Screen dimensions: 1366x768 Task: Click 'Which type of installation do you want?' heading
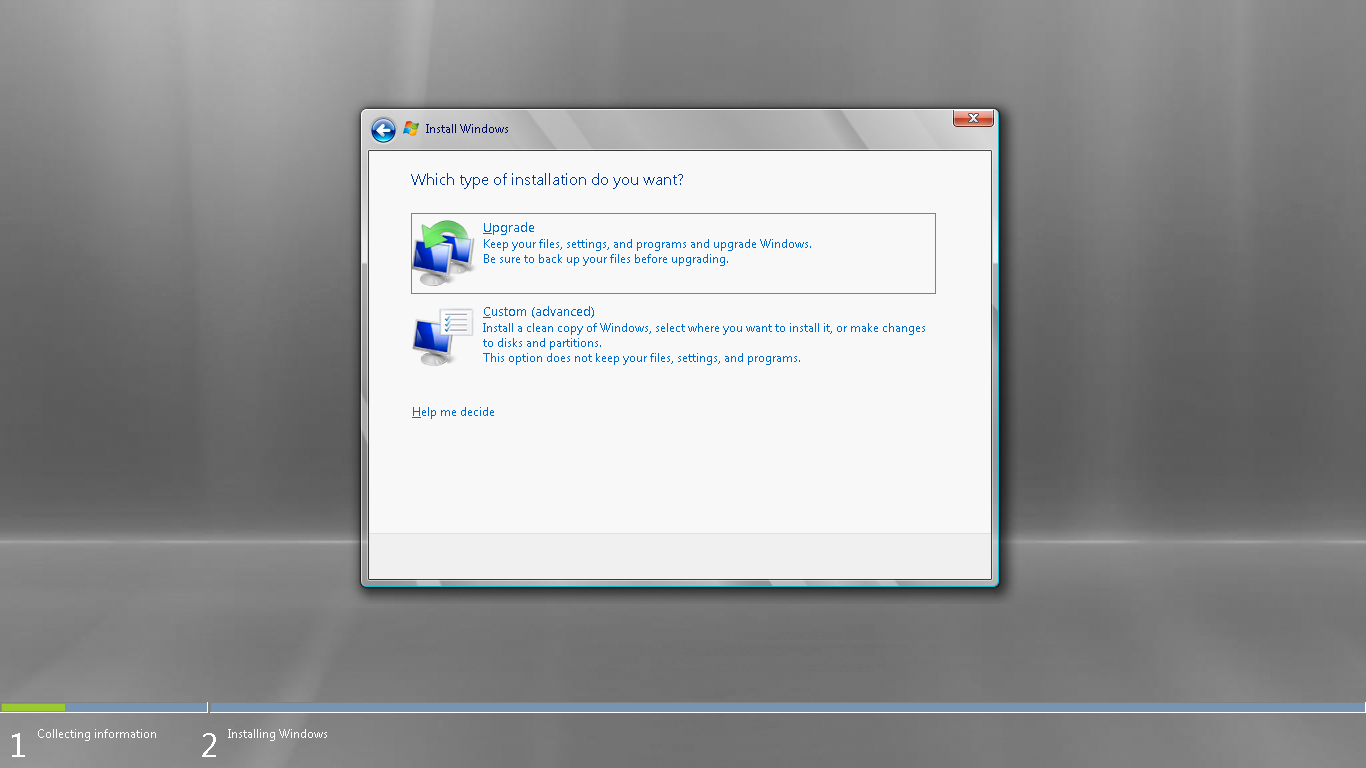(x=547, y=180)
